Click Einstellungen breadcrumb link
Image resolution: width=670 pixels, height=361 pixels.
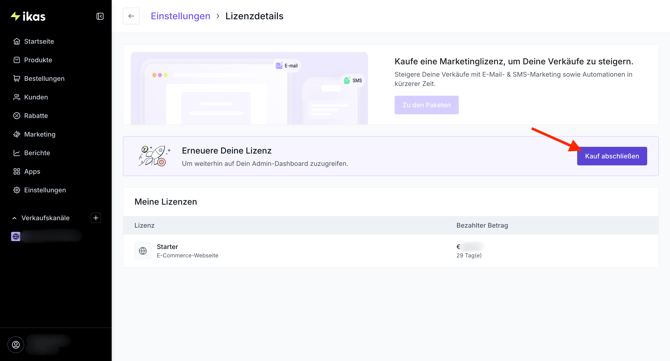(x=180, y=16)
